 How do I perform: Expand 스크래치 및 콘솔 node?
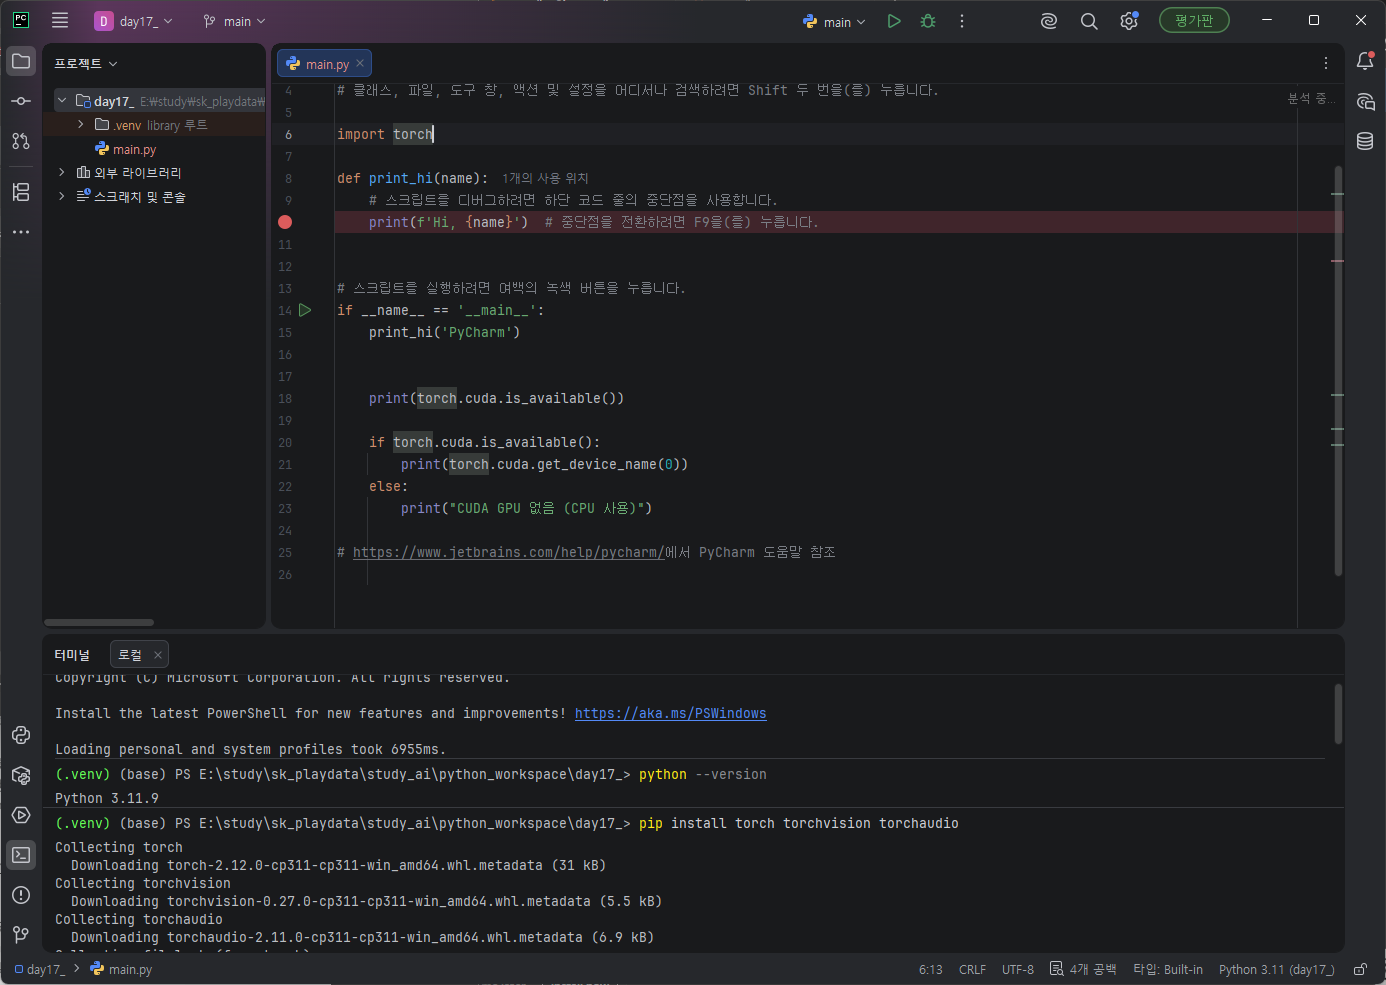tap(62, 197)
